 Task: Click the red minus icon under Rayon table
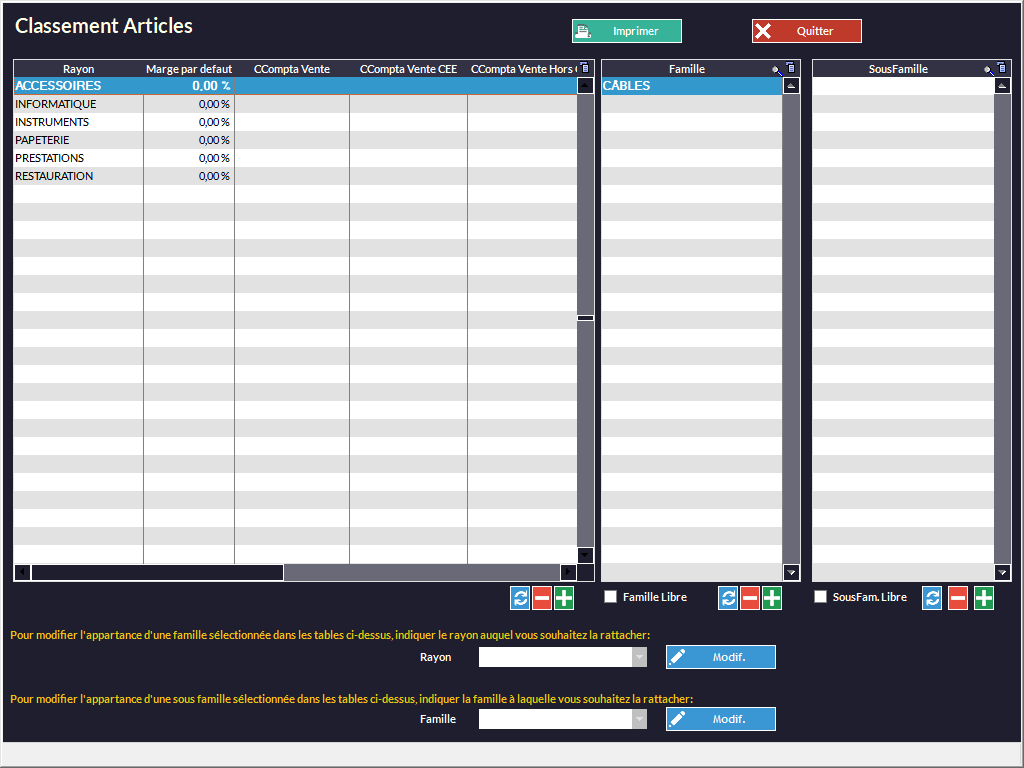(x=542, y=598)
